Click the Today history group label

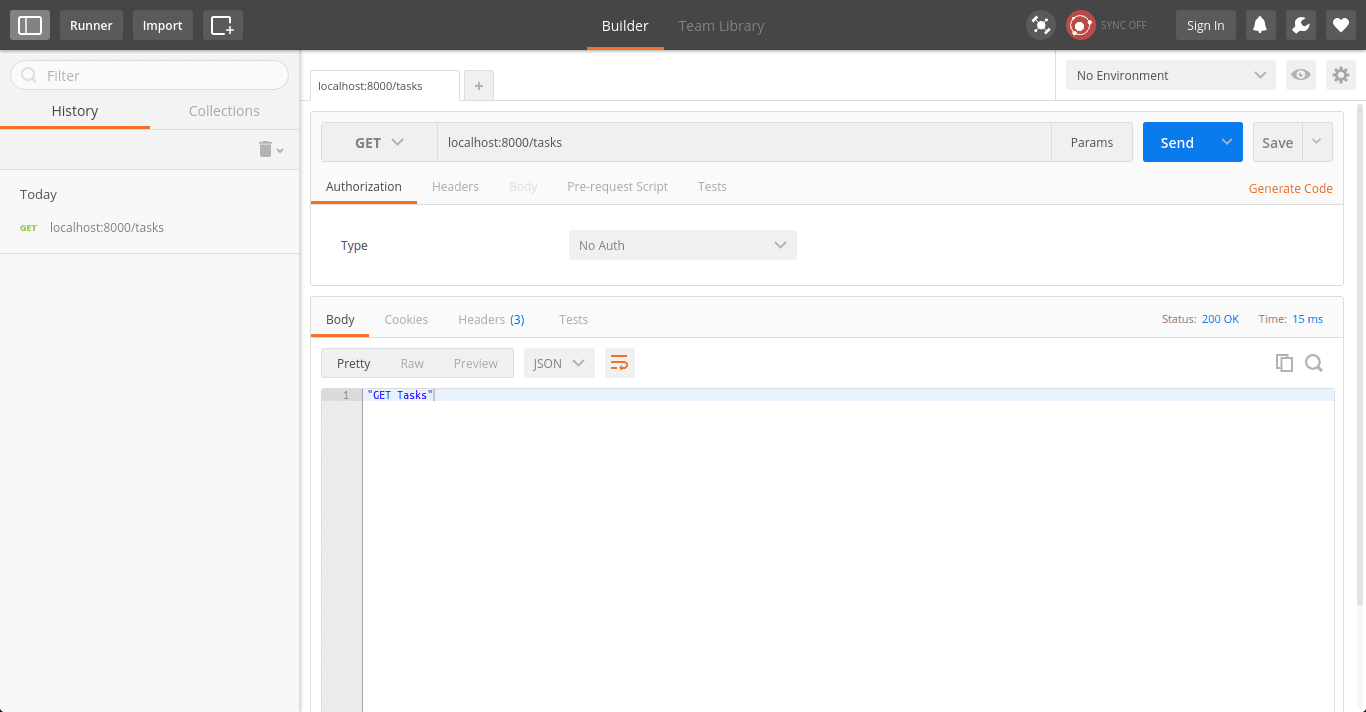coord(38,194)
